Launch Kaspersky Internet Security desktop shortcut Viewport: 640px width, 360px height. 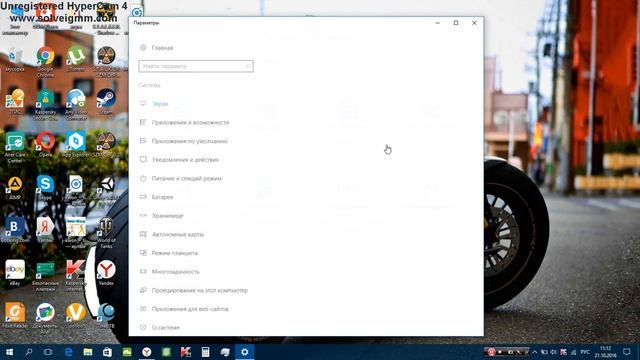(x=76, y=276)
